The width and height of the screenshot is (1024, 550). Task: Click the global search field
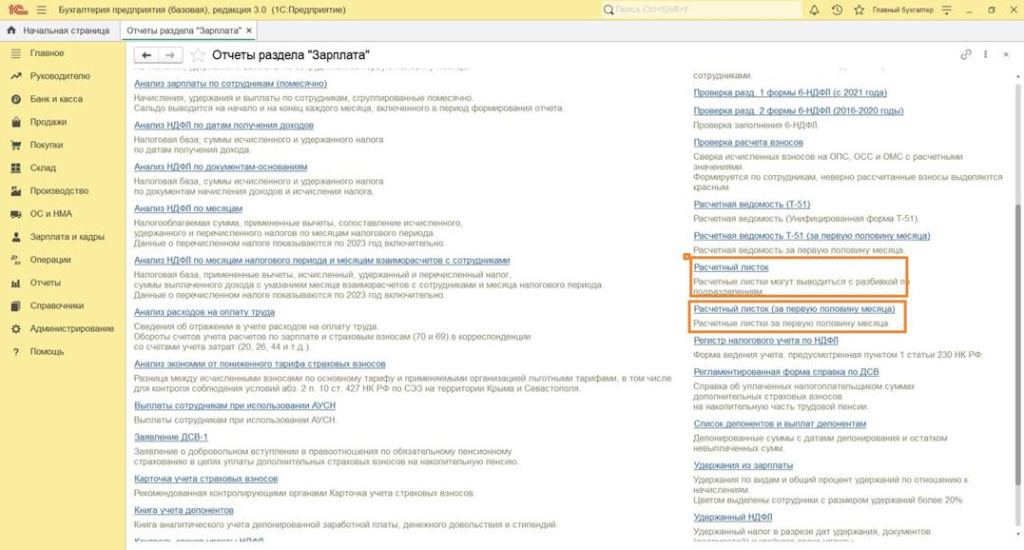pyautogui.click(x=700, y=9)
